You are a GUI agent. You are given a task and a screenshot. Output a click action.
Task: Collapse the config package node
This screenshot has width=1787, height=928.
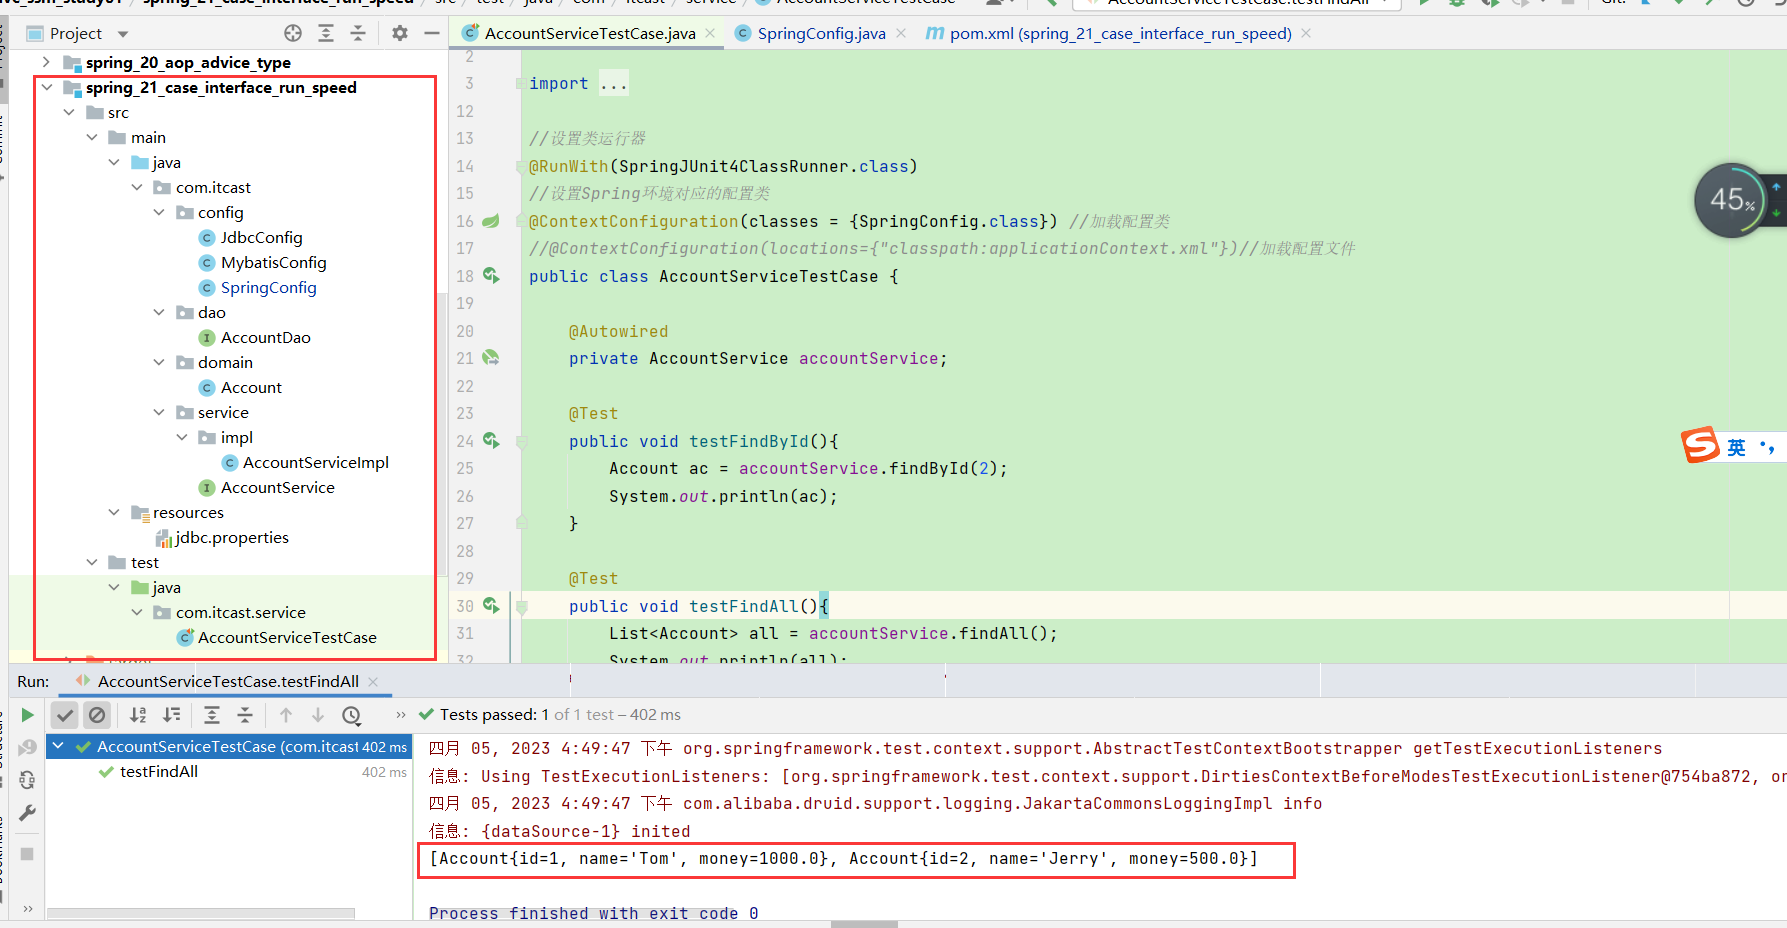click(x=159, y=212)
